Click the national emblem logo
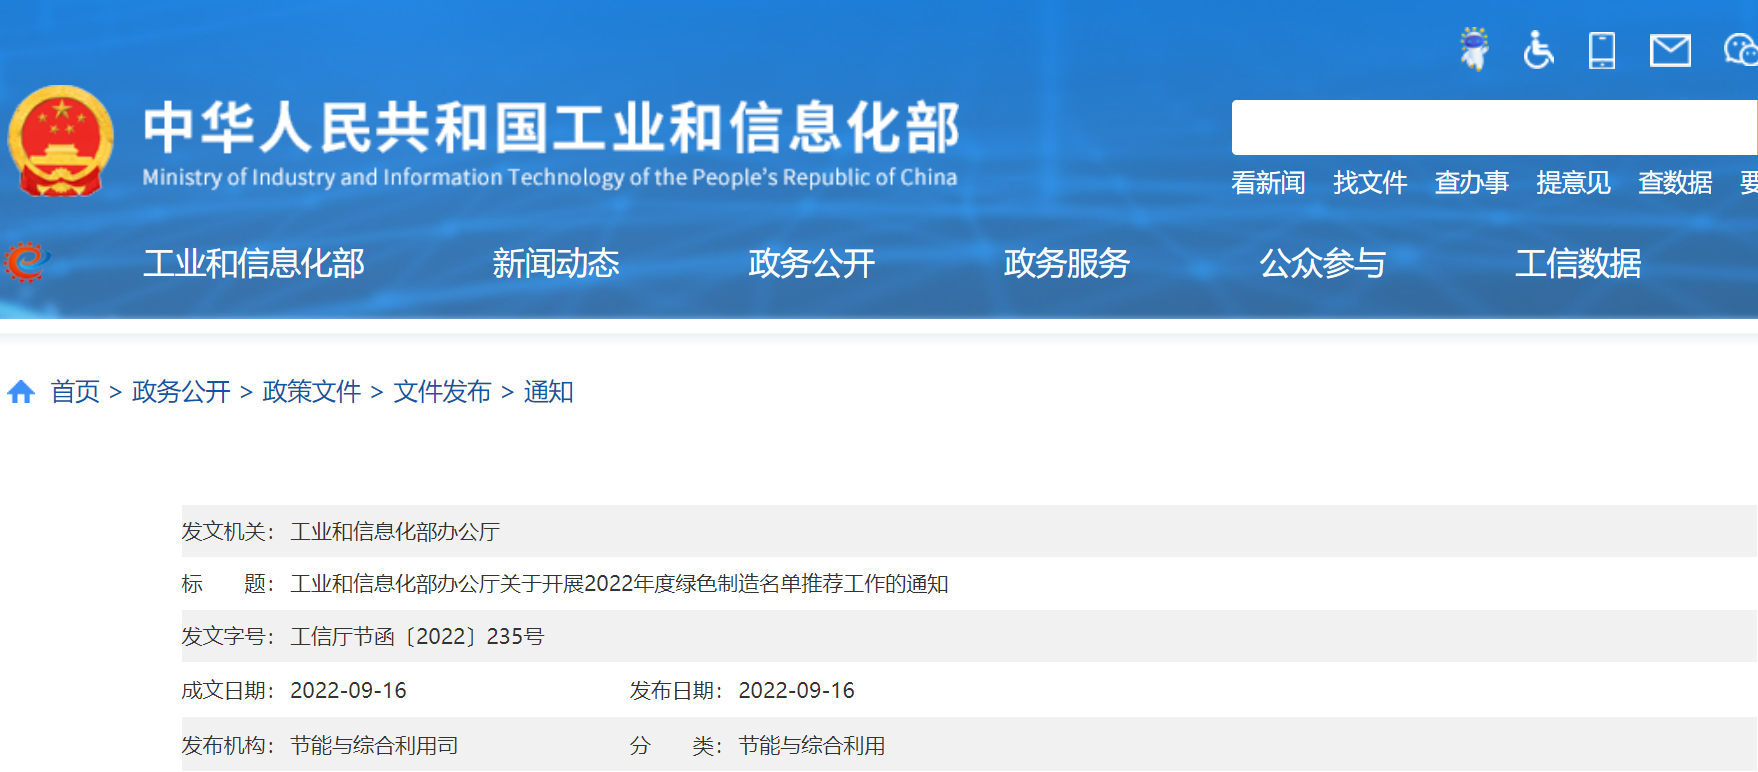 (60, 141)
